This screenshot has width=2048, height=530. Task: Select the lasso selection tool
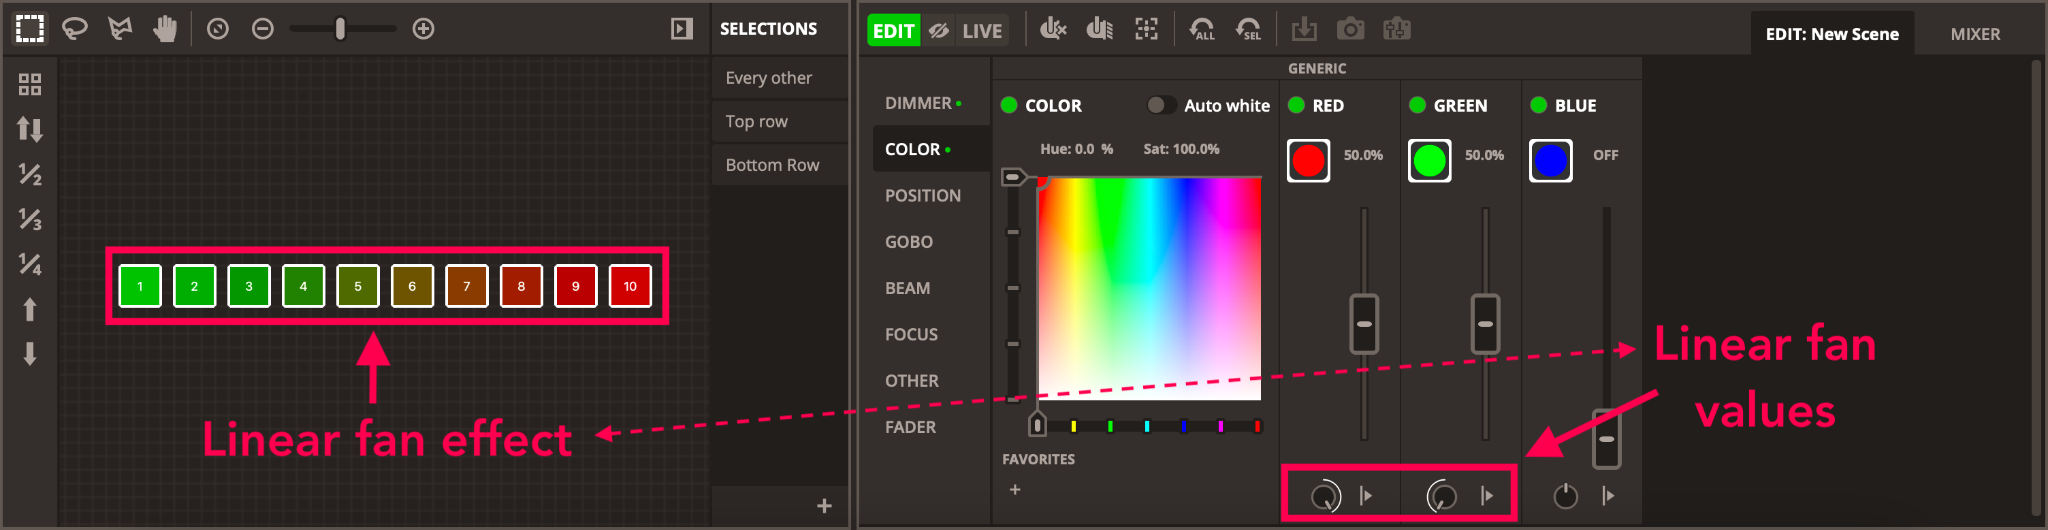(x=75, y=29)
